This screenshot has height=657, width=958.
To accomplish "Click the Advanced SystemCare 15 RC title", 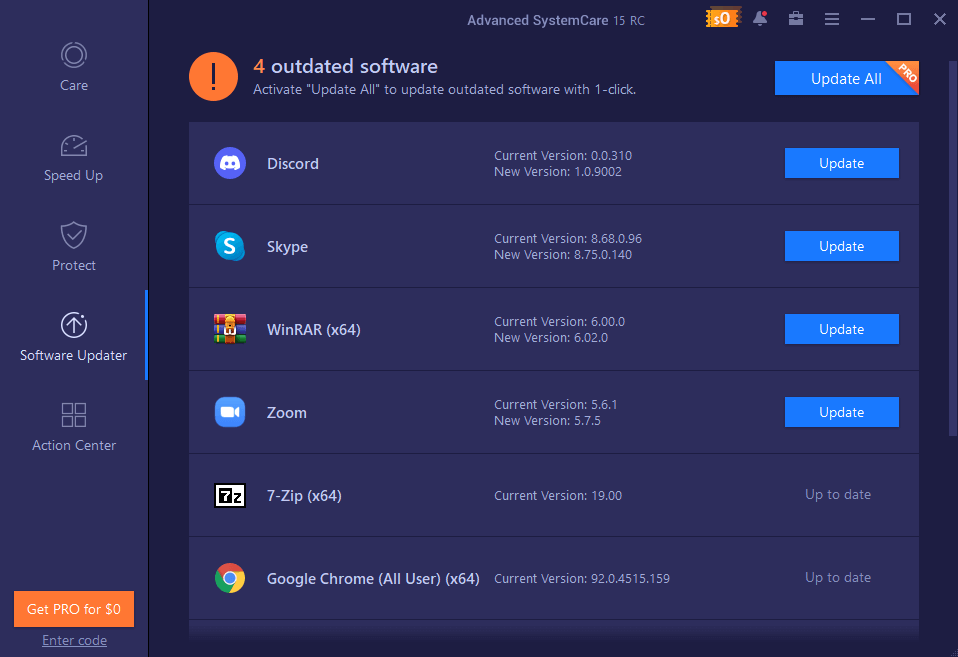I will coord(556,20).
